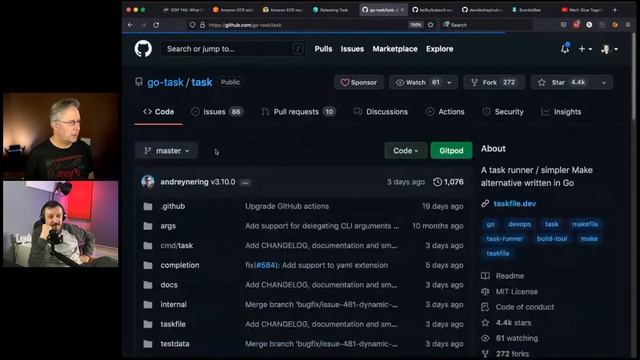This screenshot has height=360, width=640.
Task: Open the go-task organization link
Action: tap(165, 82)
